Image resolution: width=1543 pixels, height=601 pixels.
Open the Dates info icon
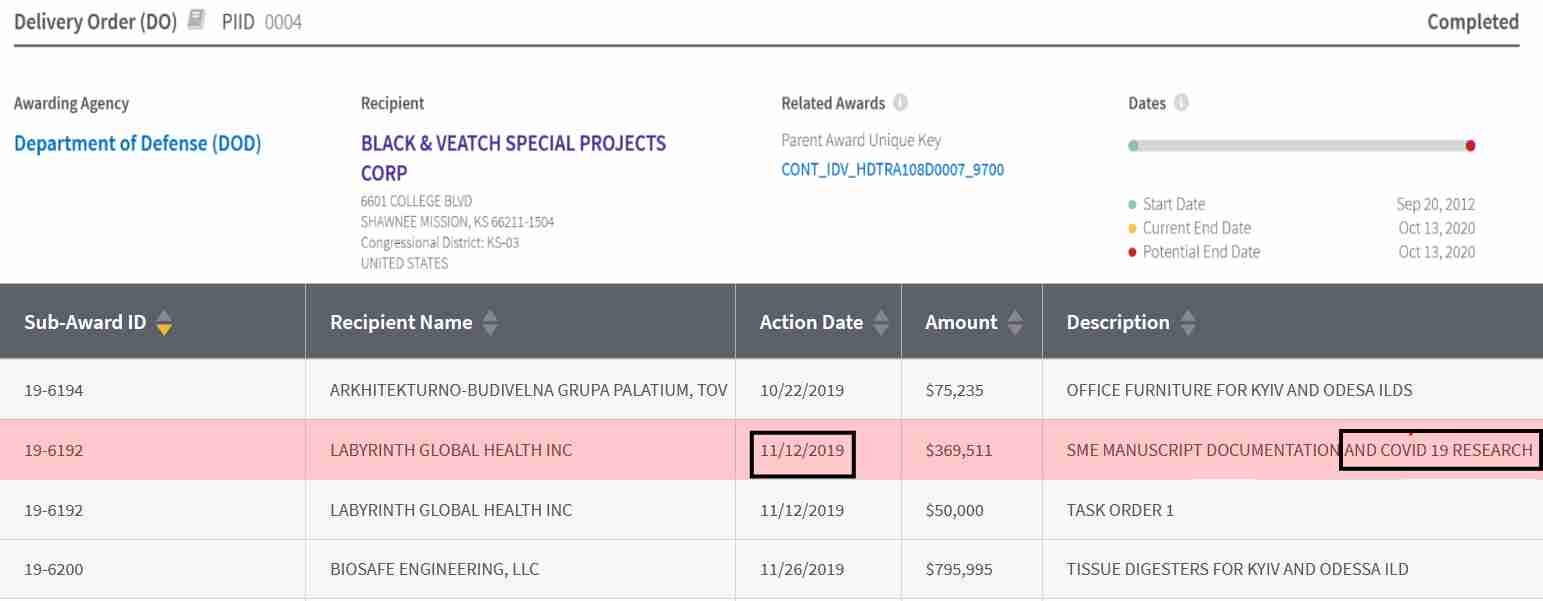point(1181,103)
